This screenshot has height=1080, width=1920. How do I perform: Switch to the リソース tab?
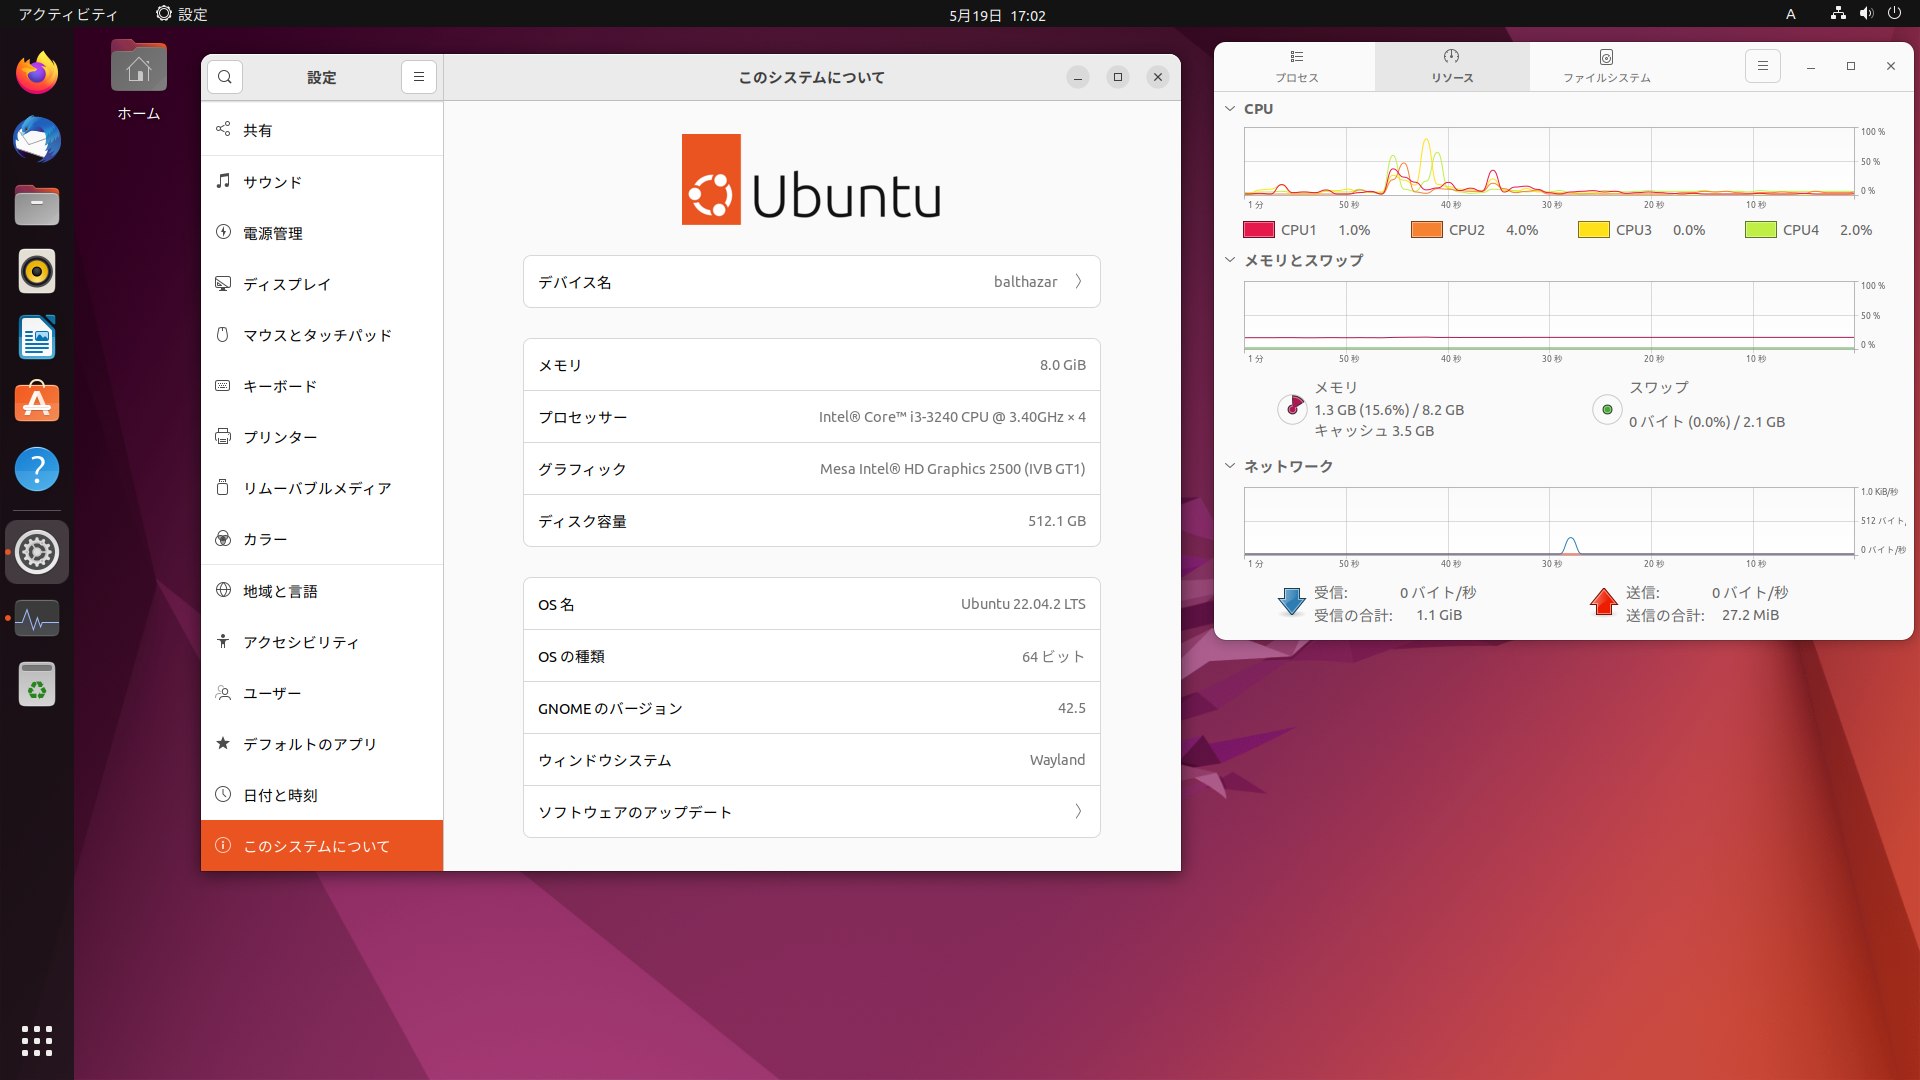tap(1452, 66)
